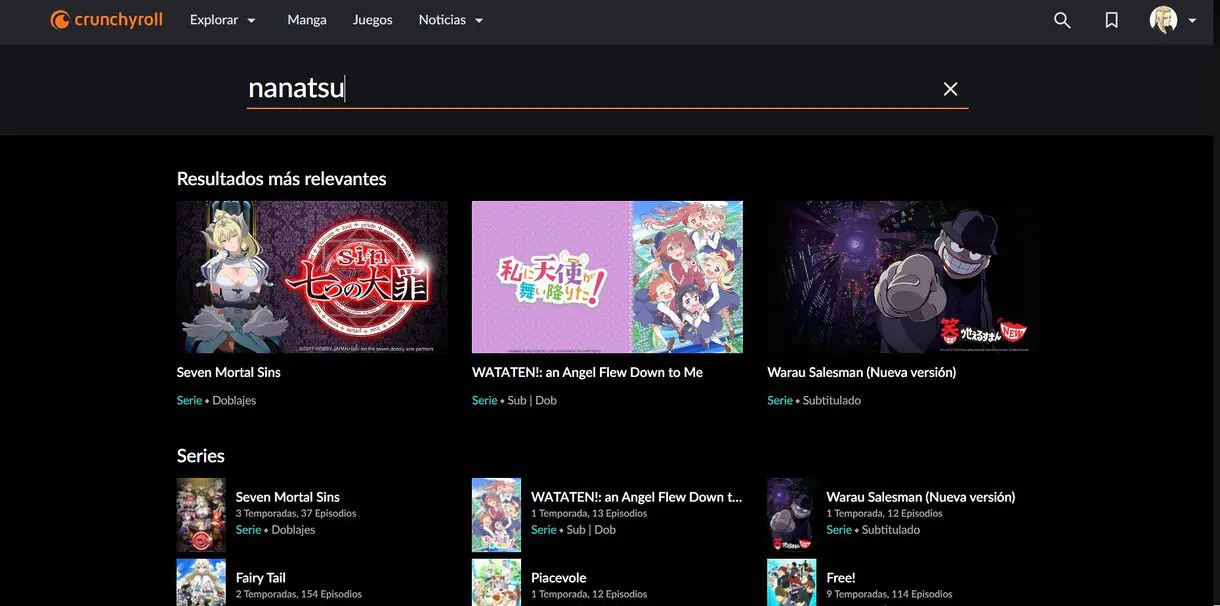The height and width of the screenshot is (606, 1220).
Task: Expand the Explorar dropdown menu
Action: tap(223, 20)
